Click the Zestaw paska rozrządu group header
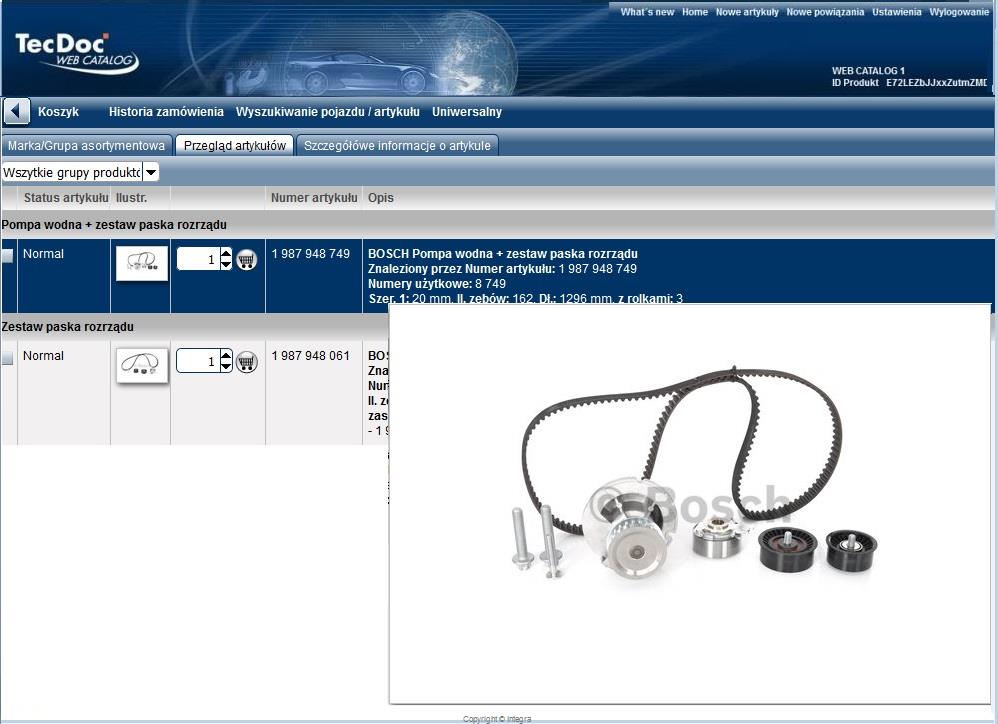 [67, 327]
